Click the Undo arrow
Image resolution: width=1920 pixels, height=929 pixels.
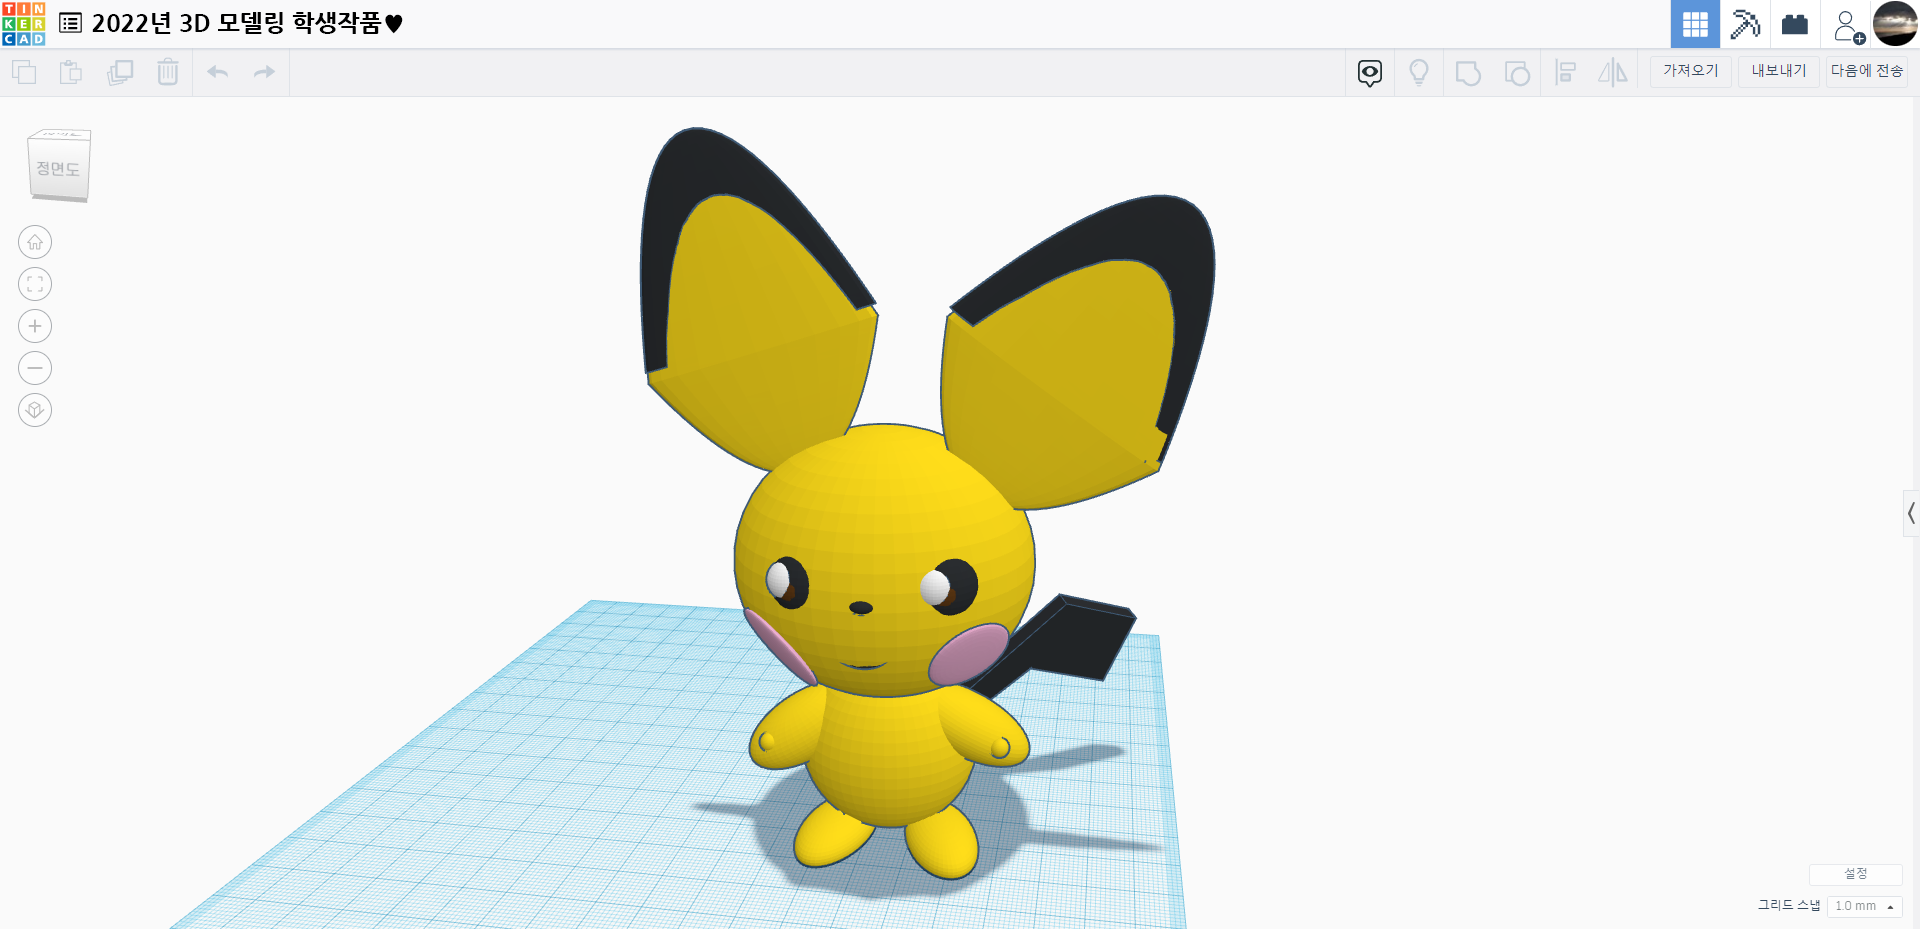(x=218, y=72)
